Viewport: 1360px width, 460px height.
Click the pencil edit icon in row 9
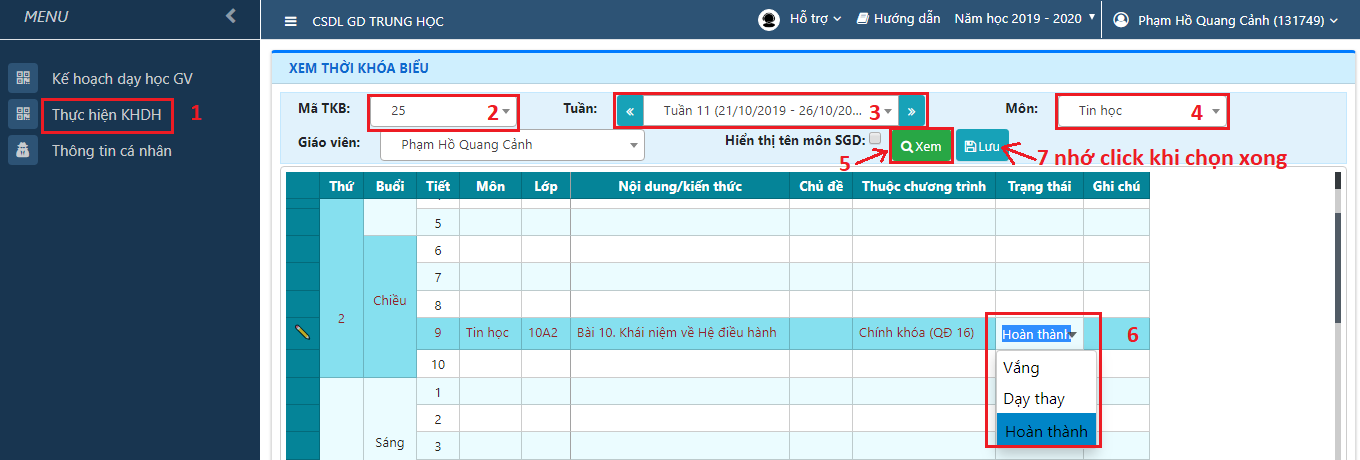point(303,333)
